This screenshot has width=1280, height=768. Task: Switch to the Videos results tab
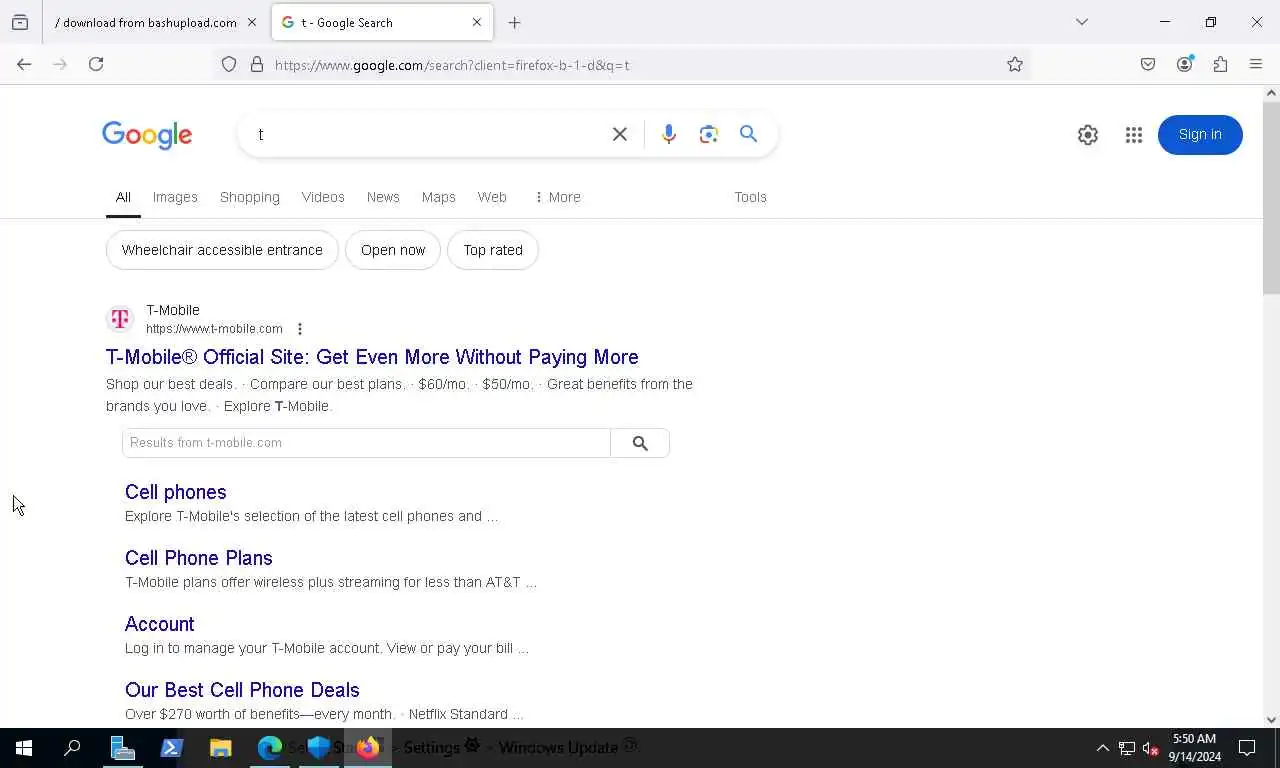(323, 197)
